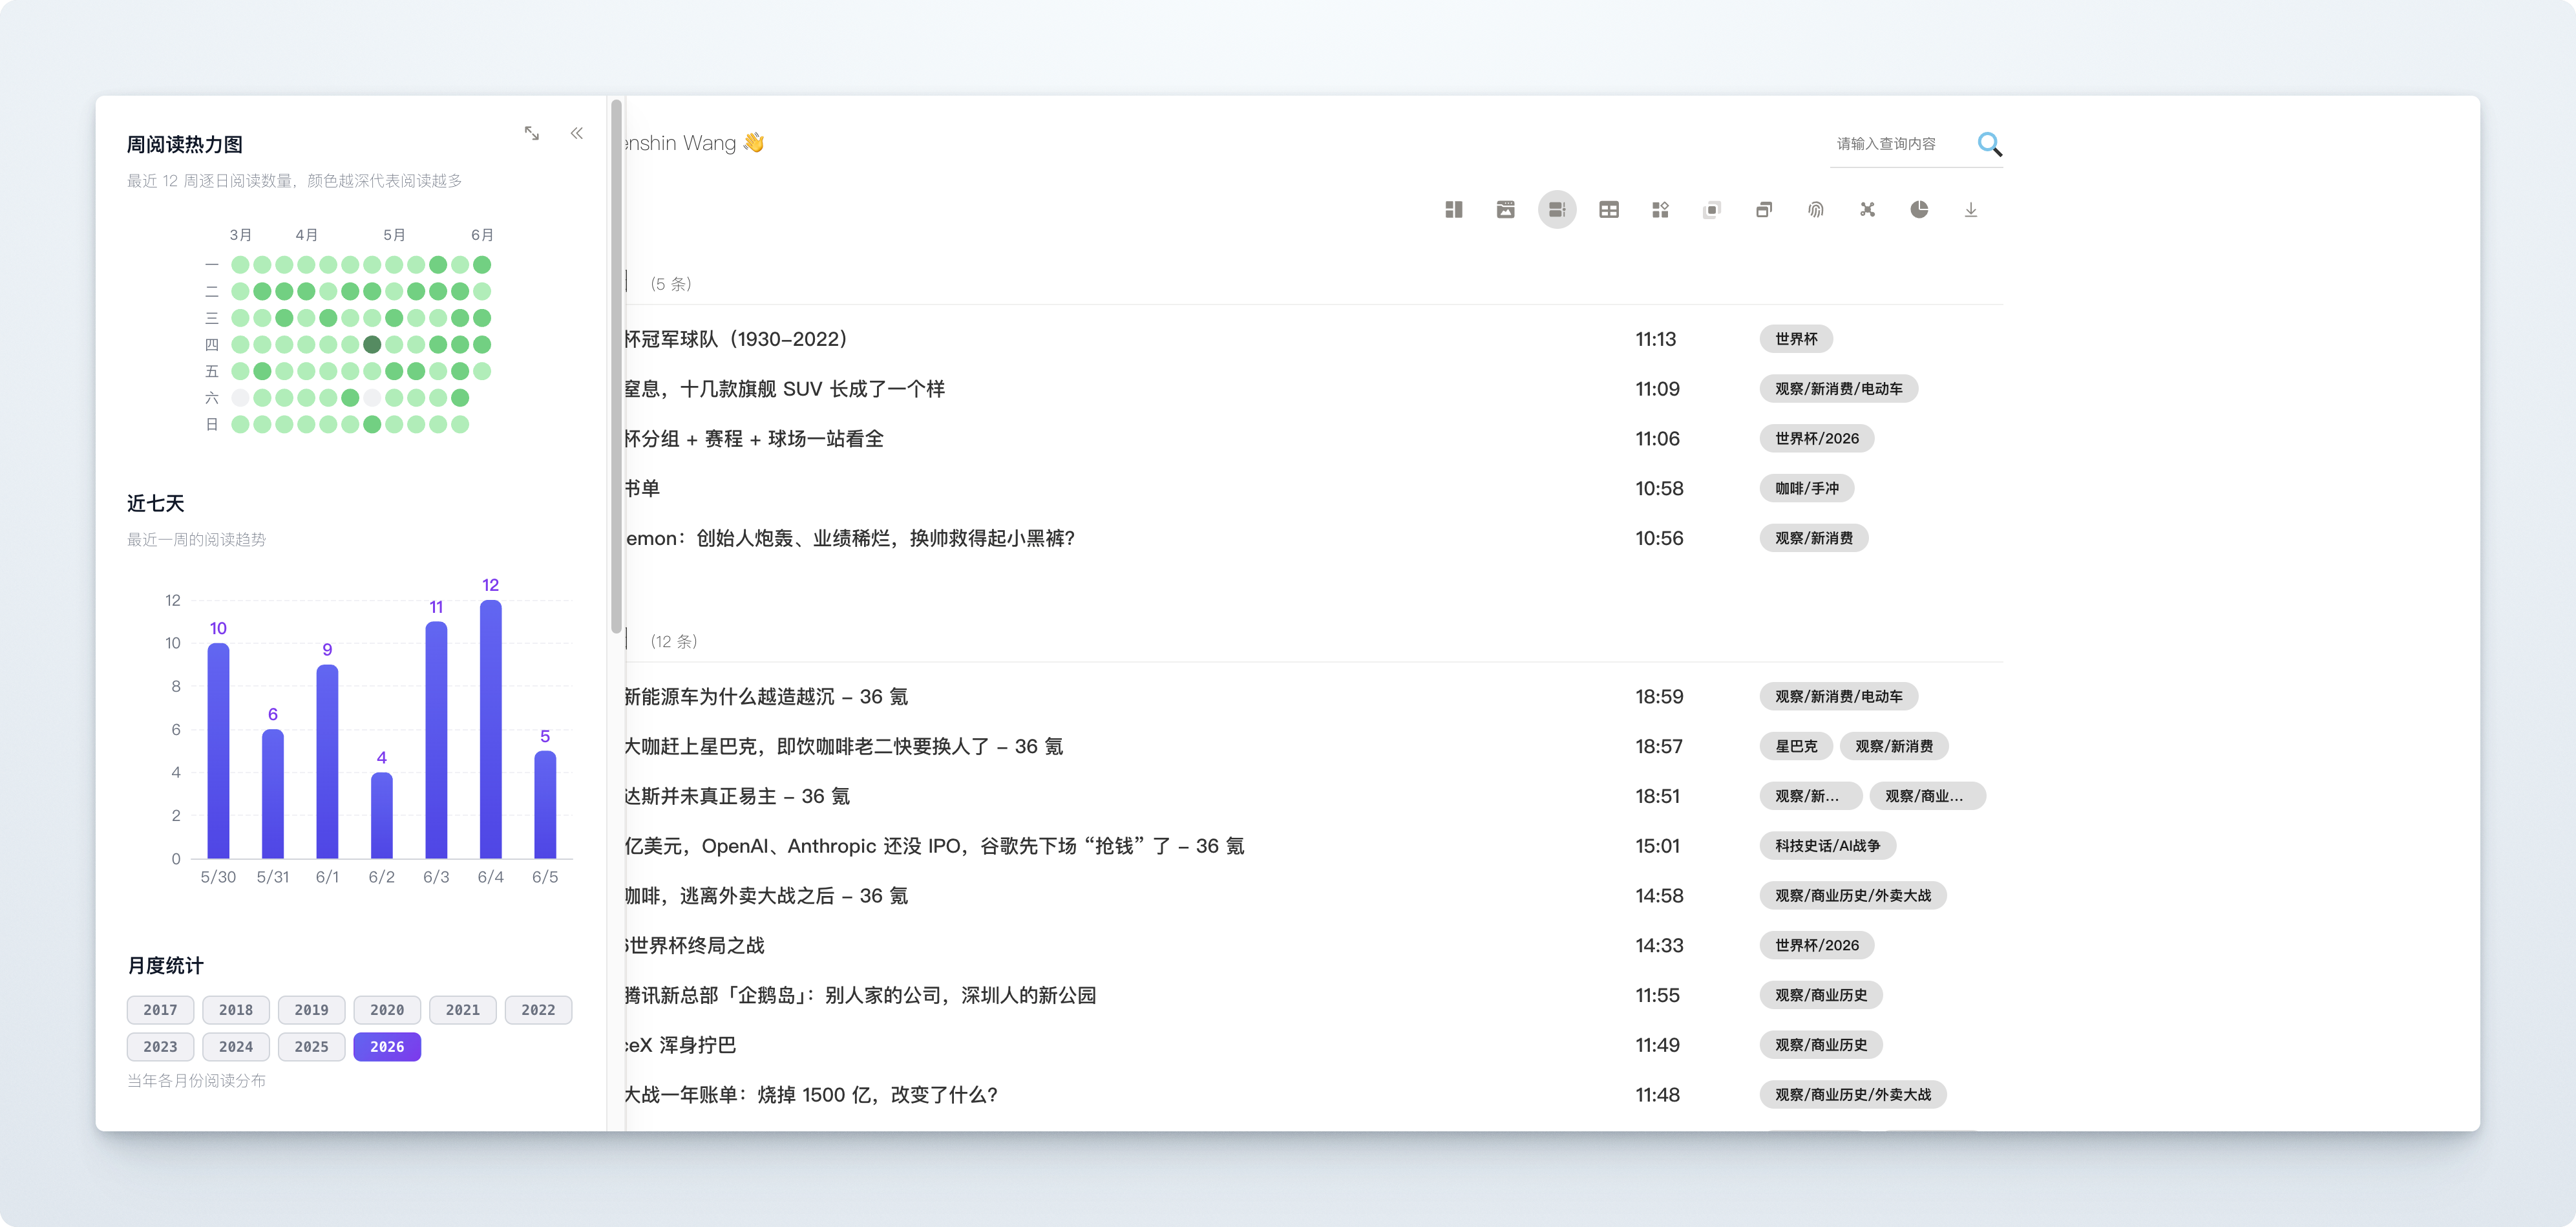Click 观察/新消费/电动车 tag on 11:09 row

tap(1838, 389)
